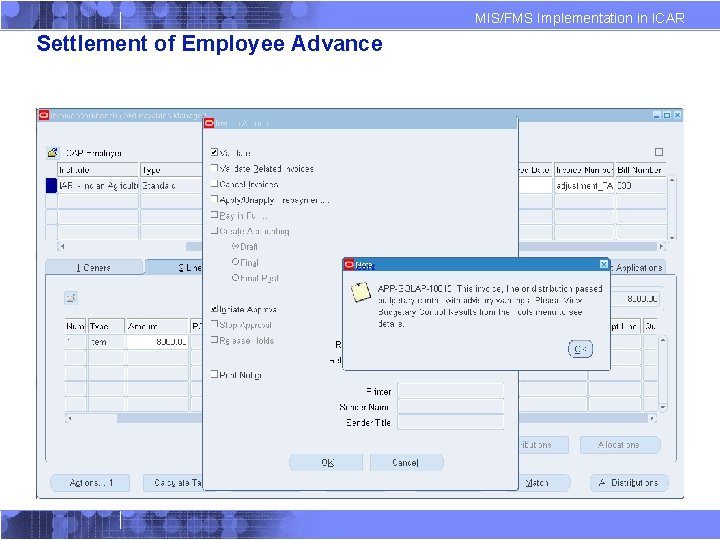Toggle Initiate Approval checkbox
720x540 pixels.
click(214, 309)
